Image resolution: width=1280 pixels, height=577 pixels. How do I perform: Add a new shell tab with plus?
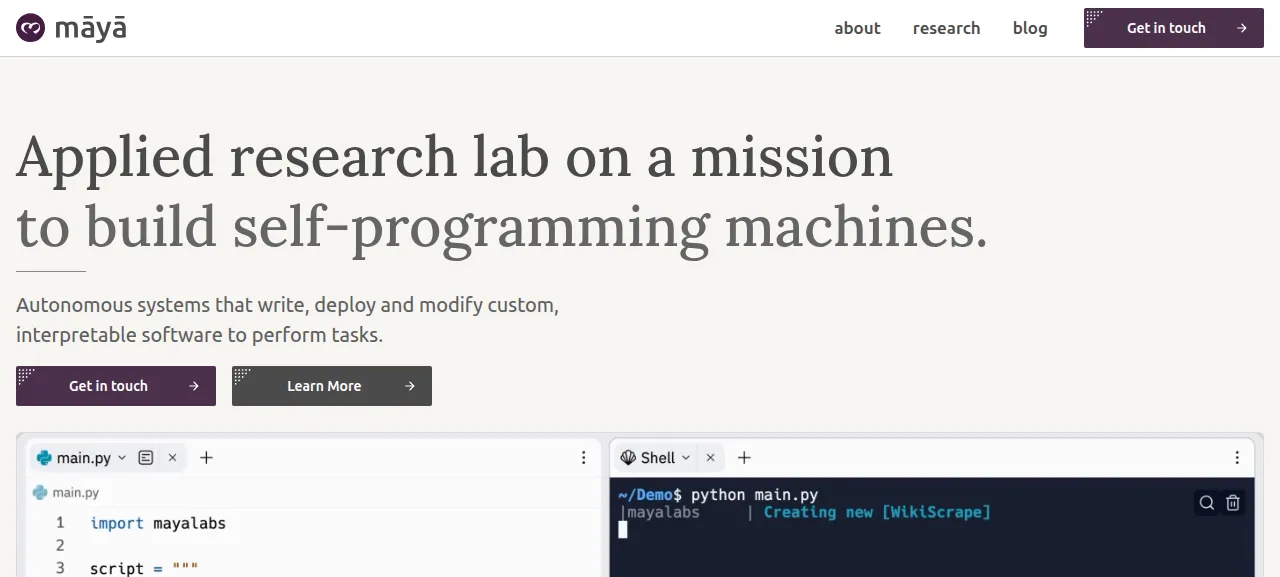(x=744, y=458)
